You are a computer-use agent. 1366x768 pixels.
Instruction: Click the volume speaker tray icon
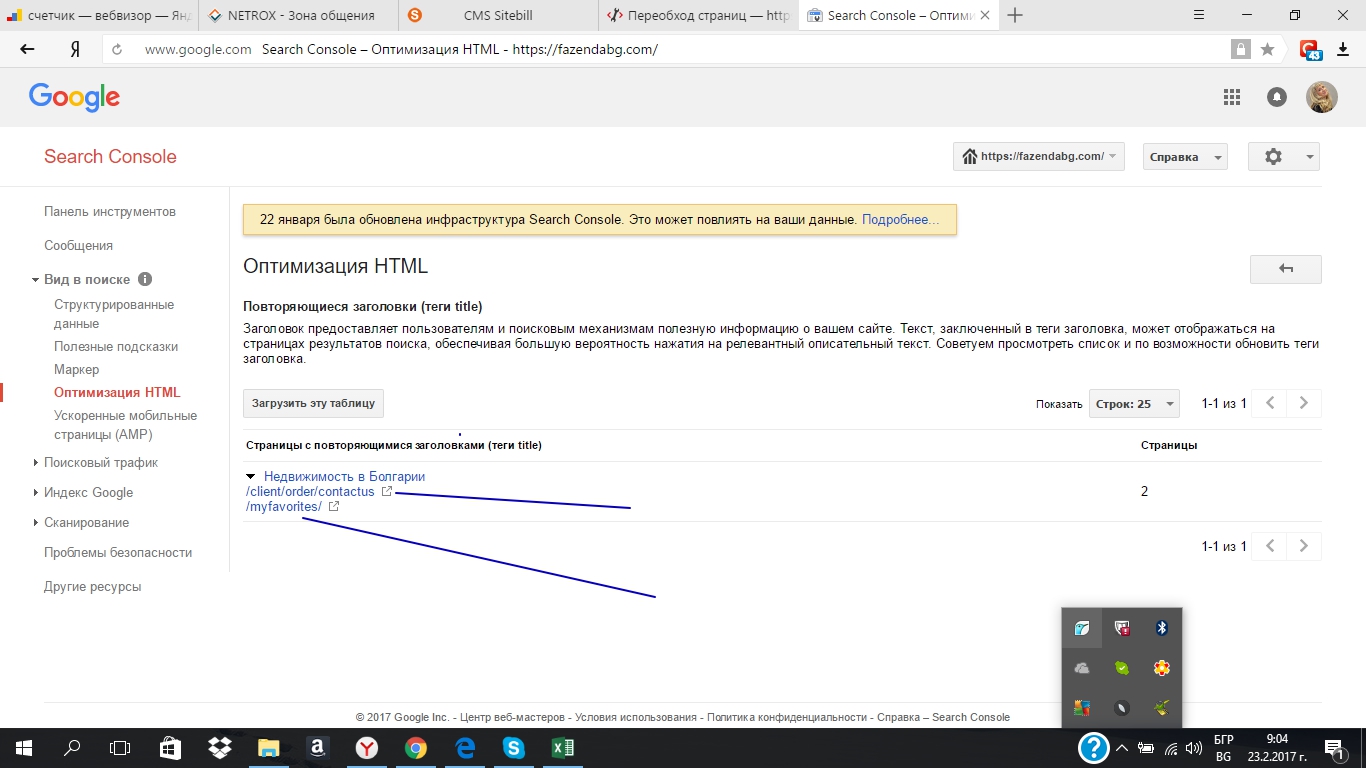click(x=1192, y=748)
